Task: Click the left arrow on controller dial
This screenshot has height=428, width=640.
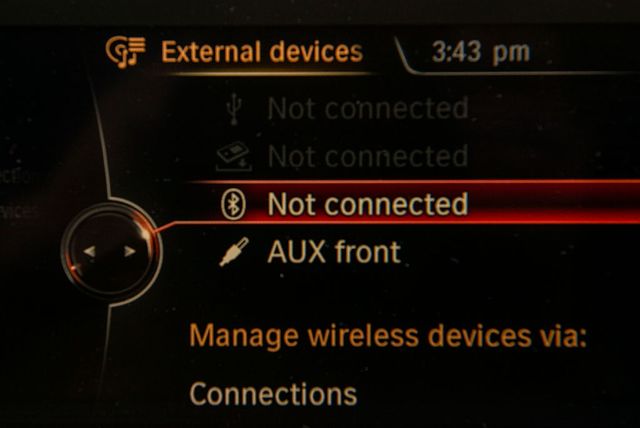Action: tap(90, 251)
